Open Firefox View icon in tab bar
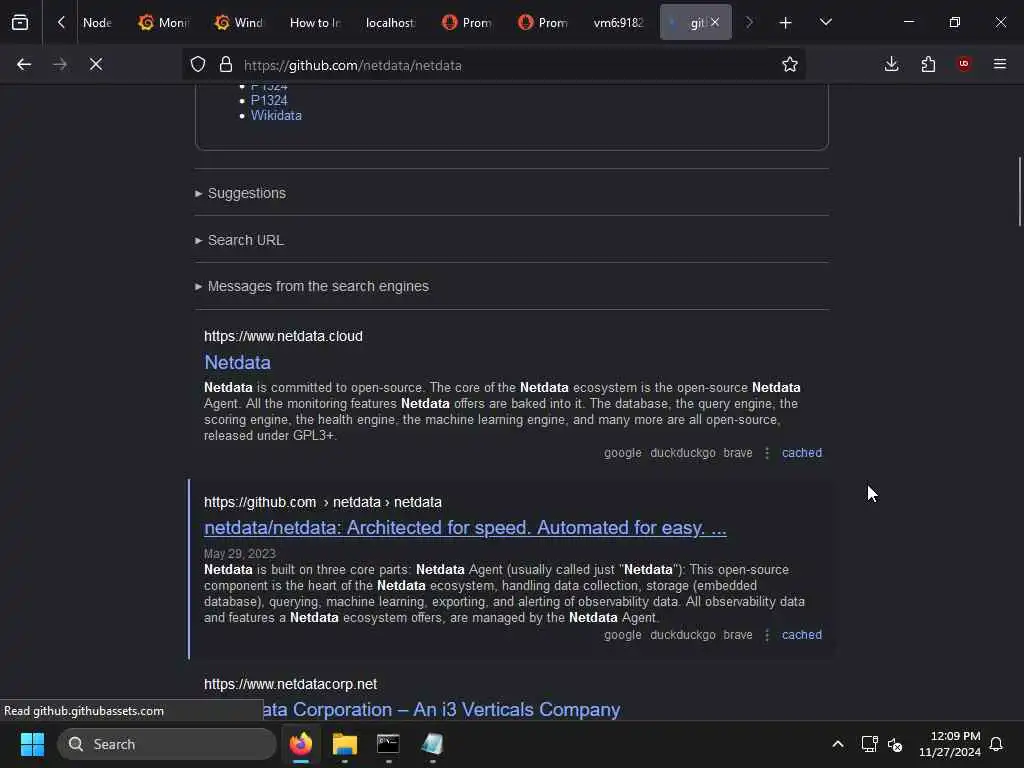1024x768 pixels. [20, 23]
